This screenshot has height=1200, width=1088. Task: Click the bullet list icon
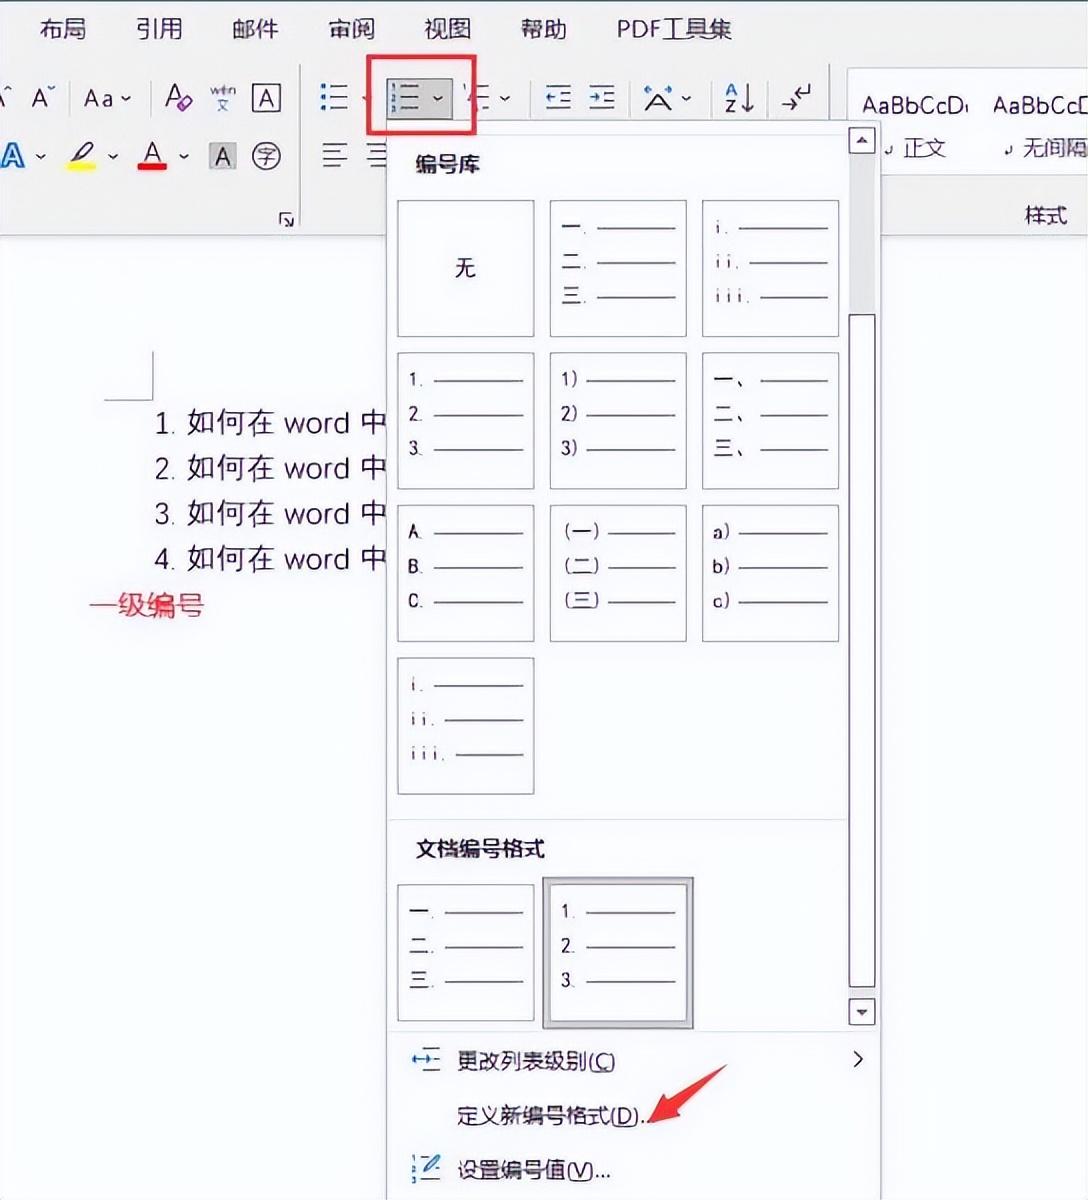pyautogui.click(x=334, y=97)
